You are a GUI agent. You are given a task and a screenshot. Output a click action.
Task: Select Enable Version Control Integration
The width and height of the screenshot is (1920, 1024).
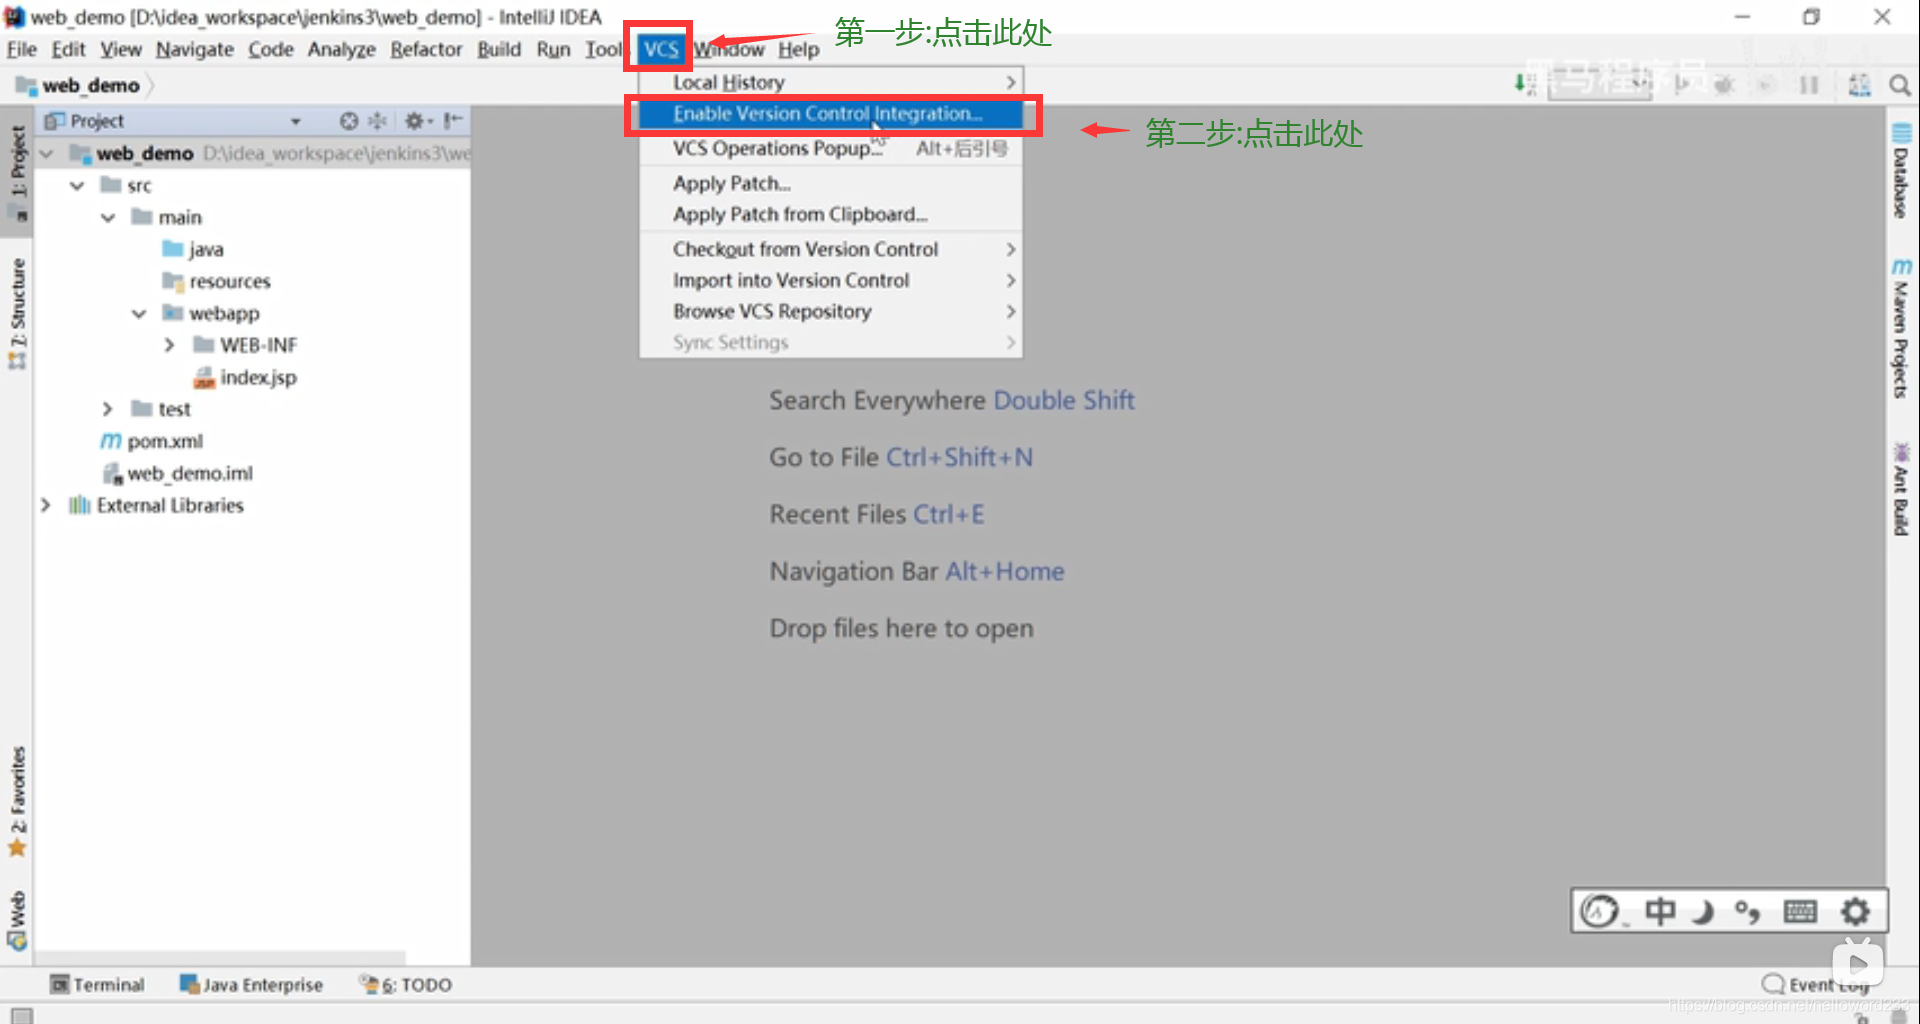click(x=831, y=114)
